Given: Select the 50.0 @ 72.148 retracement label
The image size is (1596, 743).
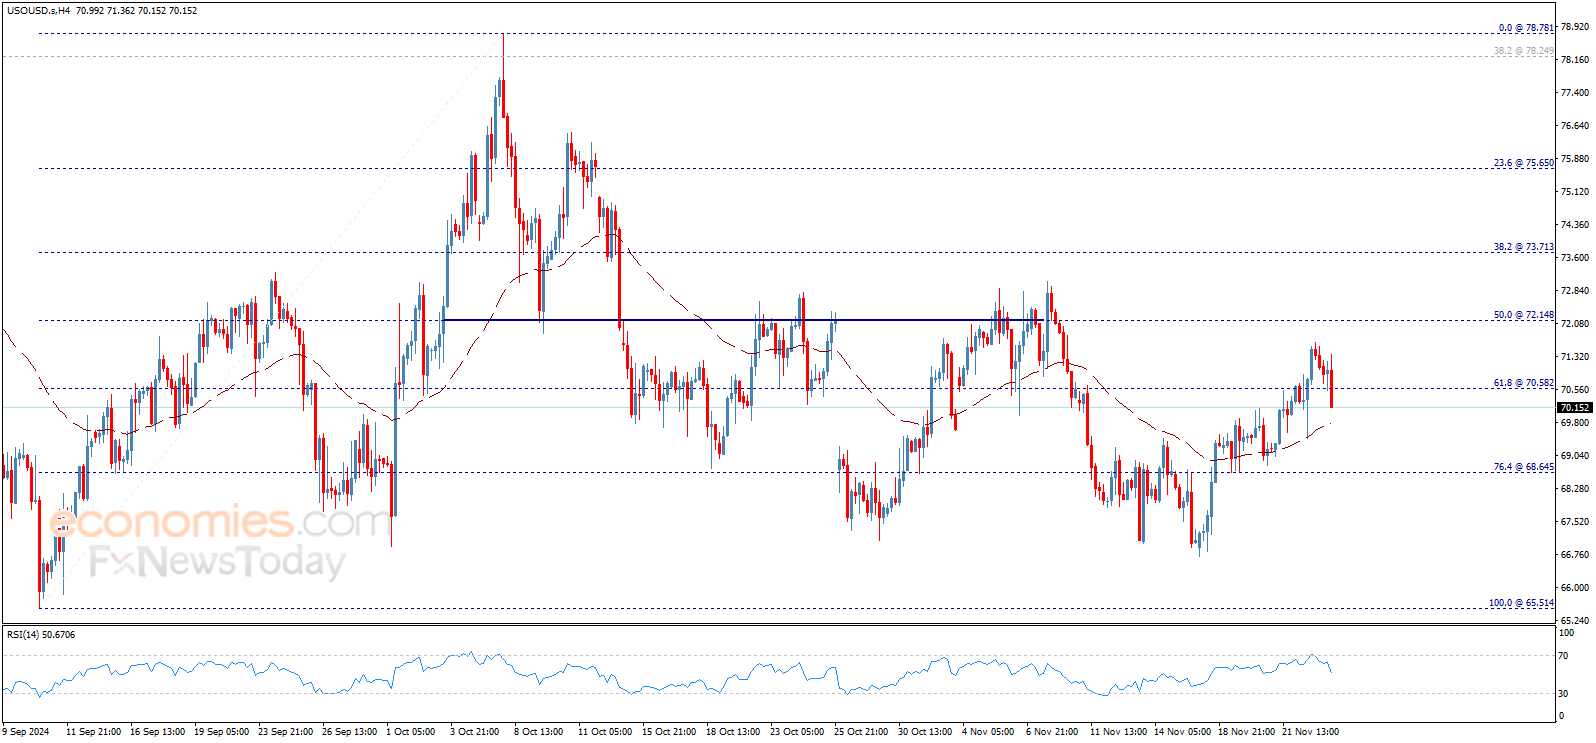Looking at the screenshot, I should [x=1524, y=315].
